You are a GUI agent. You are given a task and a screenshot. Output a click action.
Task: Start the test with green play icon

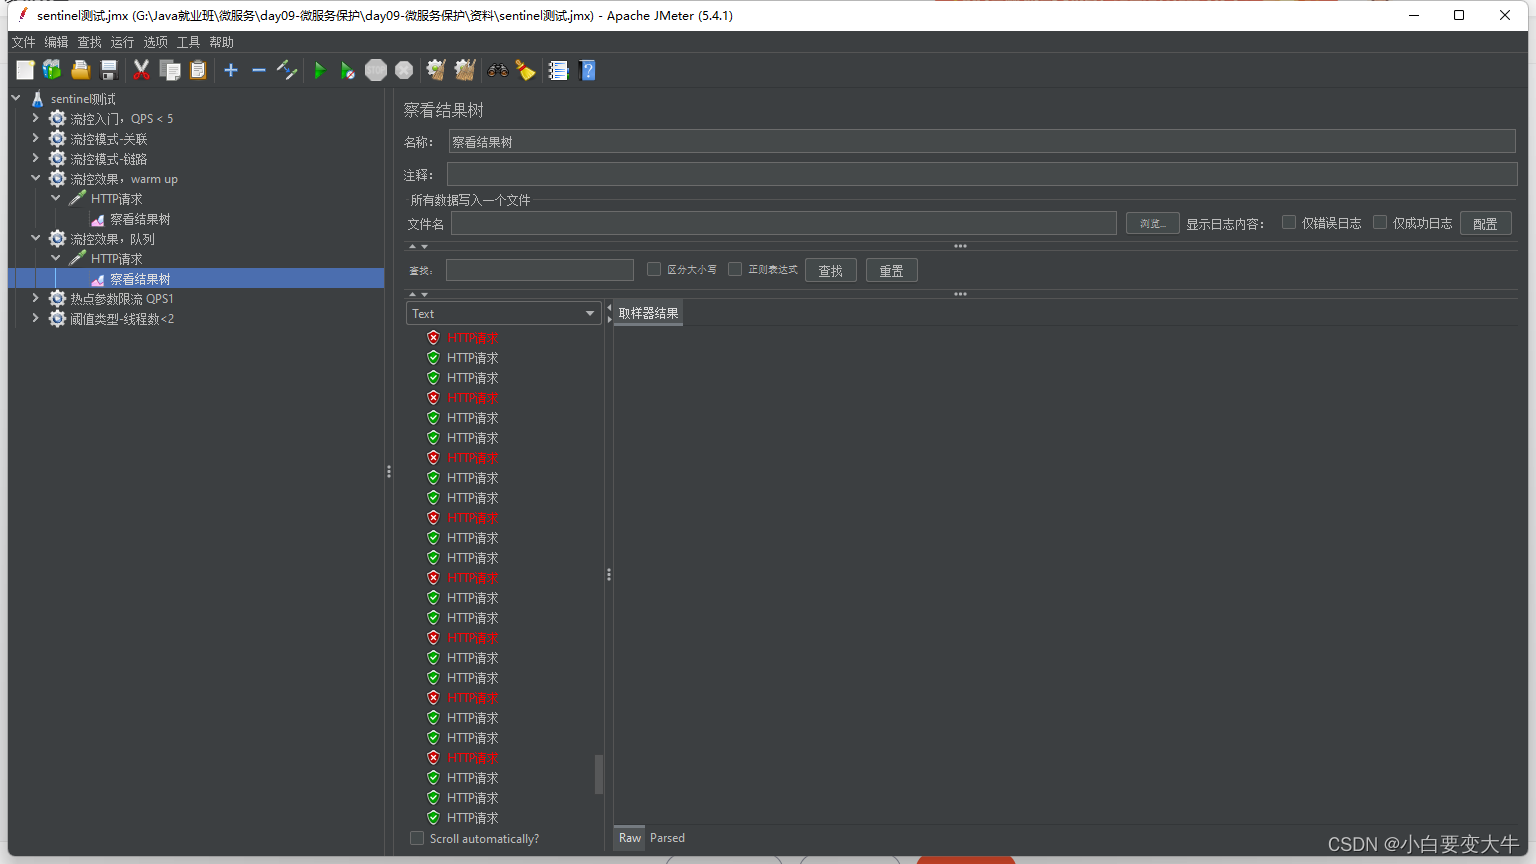pyautogui.click(x=320, y=70)
